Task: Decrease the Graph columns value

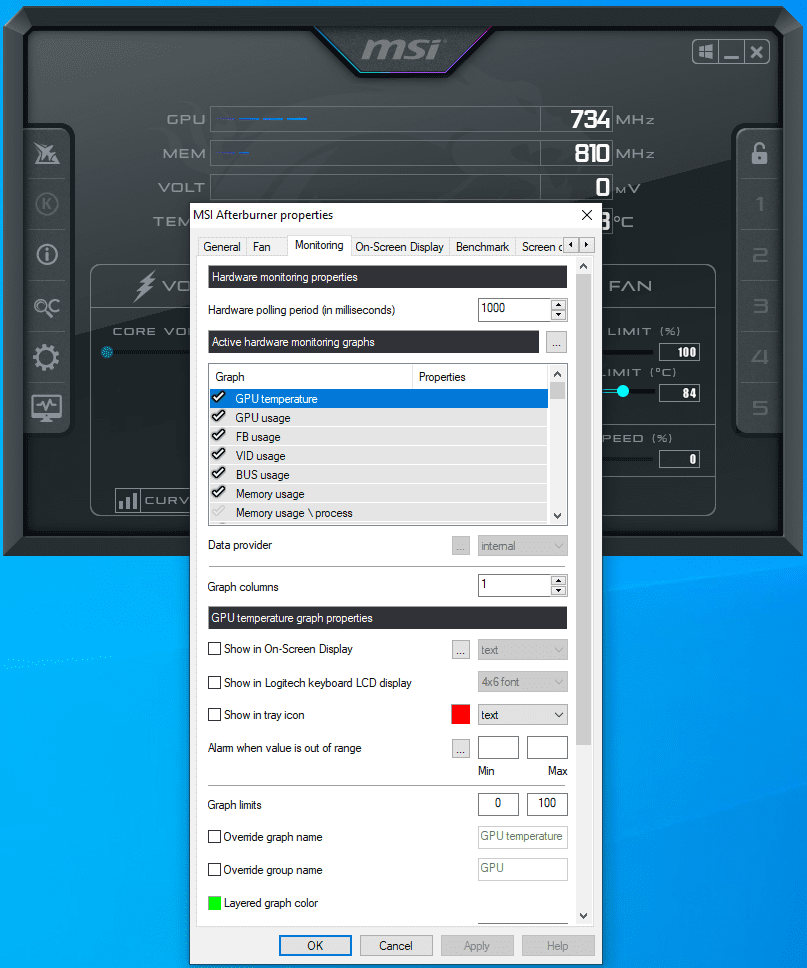Action: pyautogui.click(x=558, y=591)
